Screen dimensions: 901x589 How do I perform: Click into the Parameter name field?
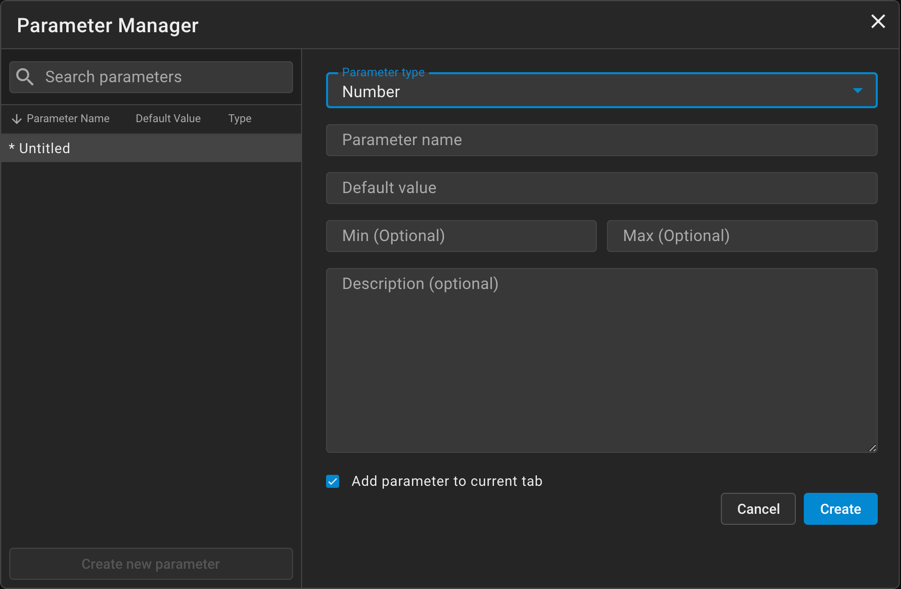(601, 140)
